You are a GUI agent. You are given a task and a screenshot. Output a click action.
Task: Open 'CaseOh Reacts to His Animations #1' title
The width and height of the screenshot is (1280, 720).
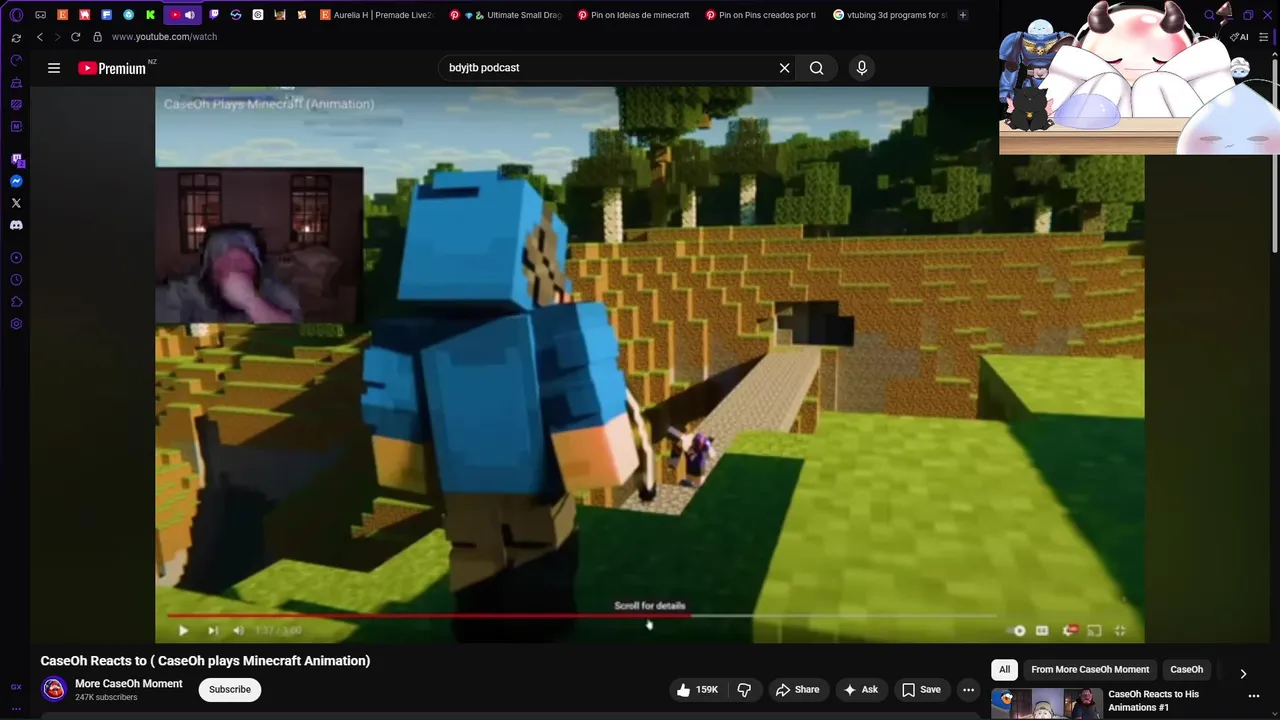point(1153,700)
